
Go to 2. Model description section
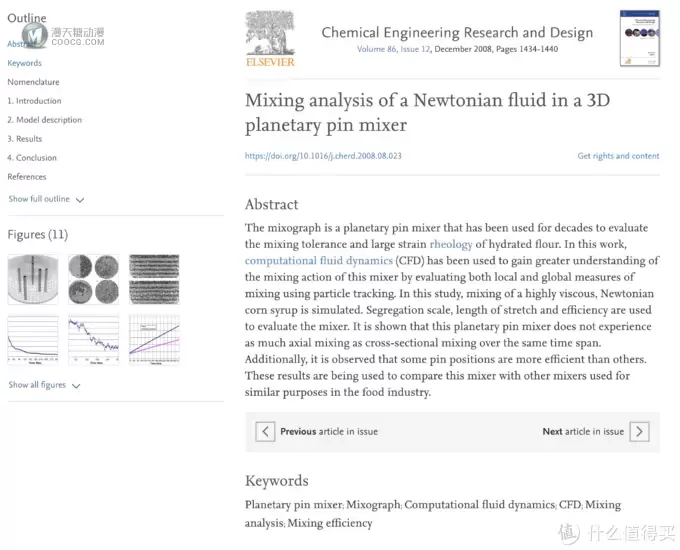[x=44, y=120]
